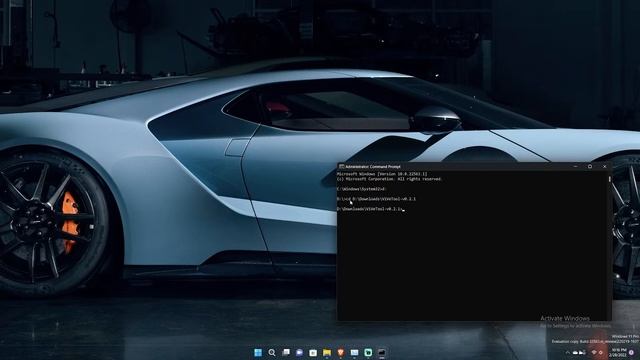Screen dimensions: 640x360
Task: Launch the Chat app from taskbar
Action: tap(299, 353)
